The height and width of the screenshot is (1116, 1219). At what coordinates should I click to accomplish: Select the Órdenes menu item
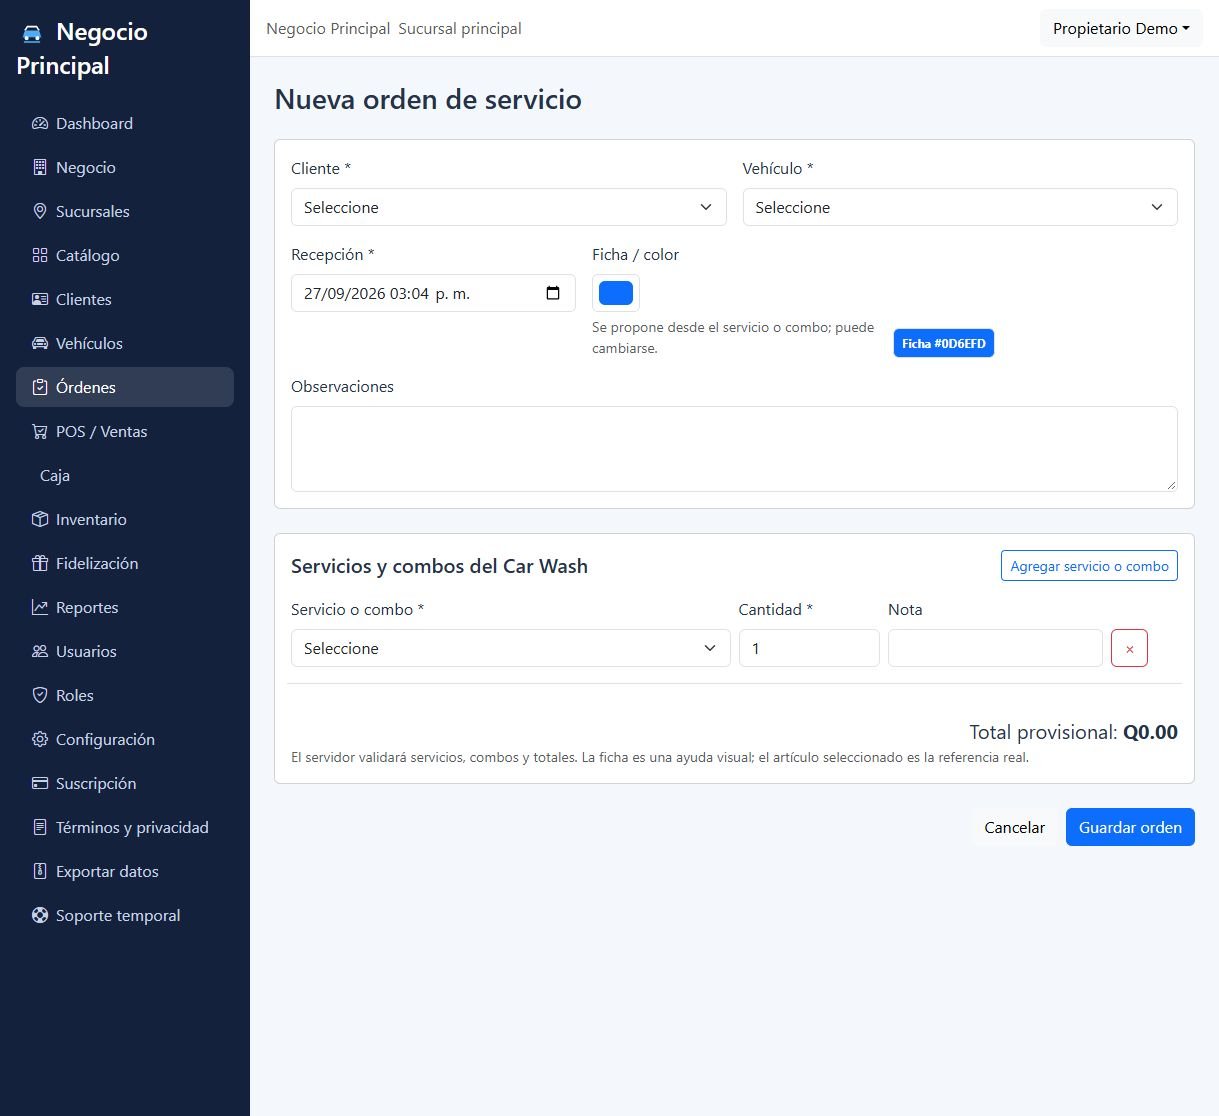coord(125,387)
